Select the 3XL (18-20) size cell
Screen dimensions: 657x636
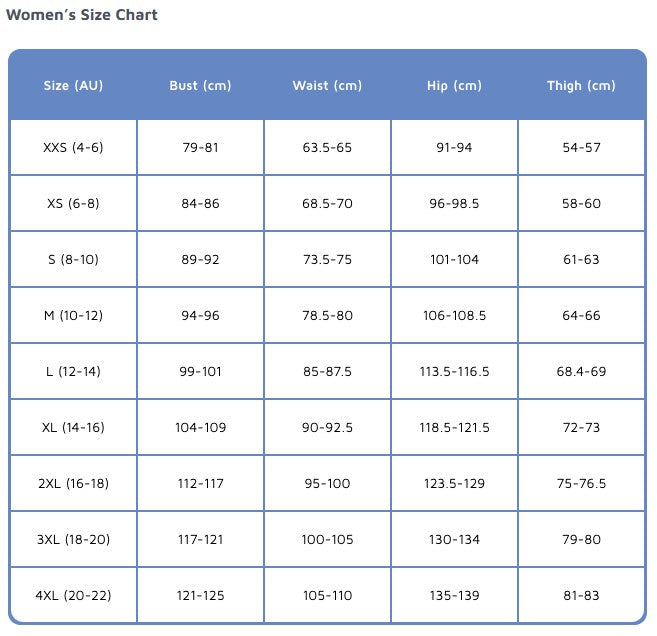[73, 540]
